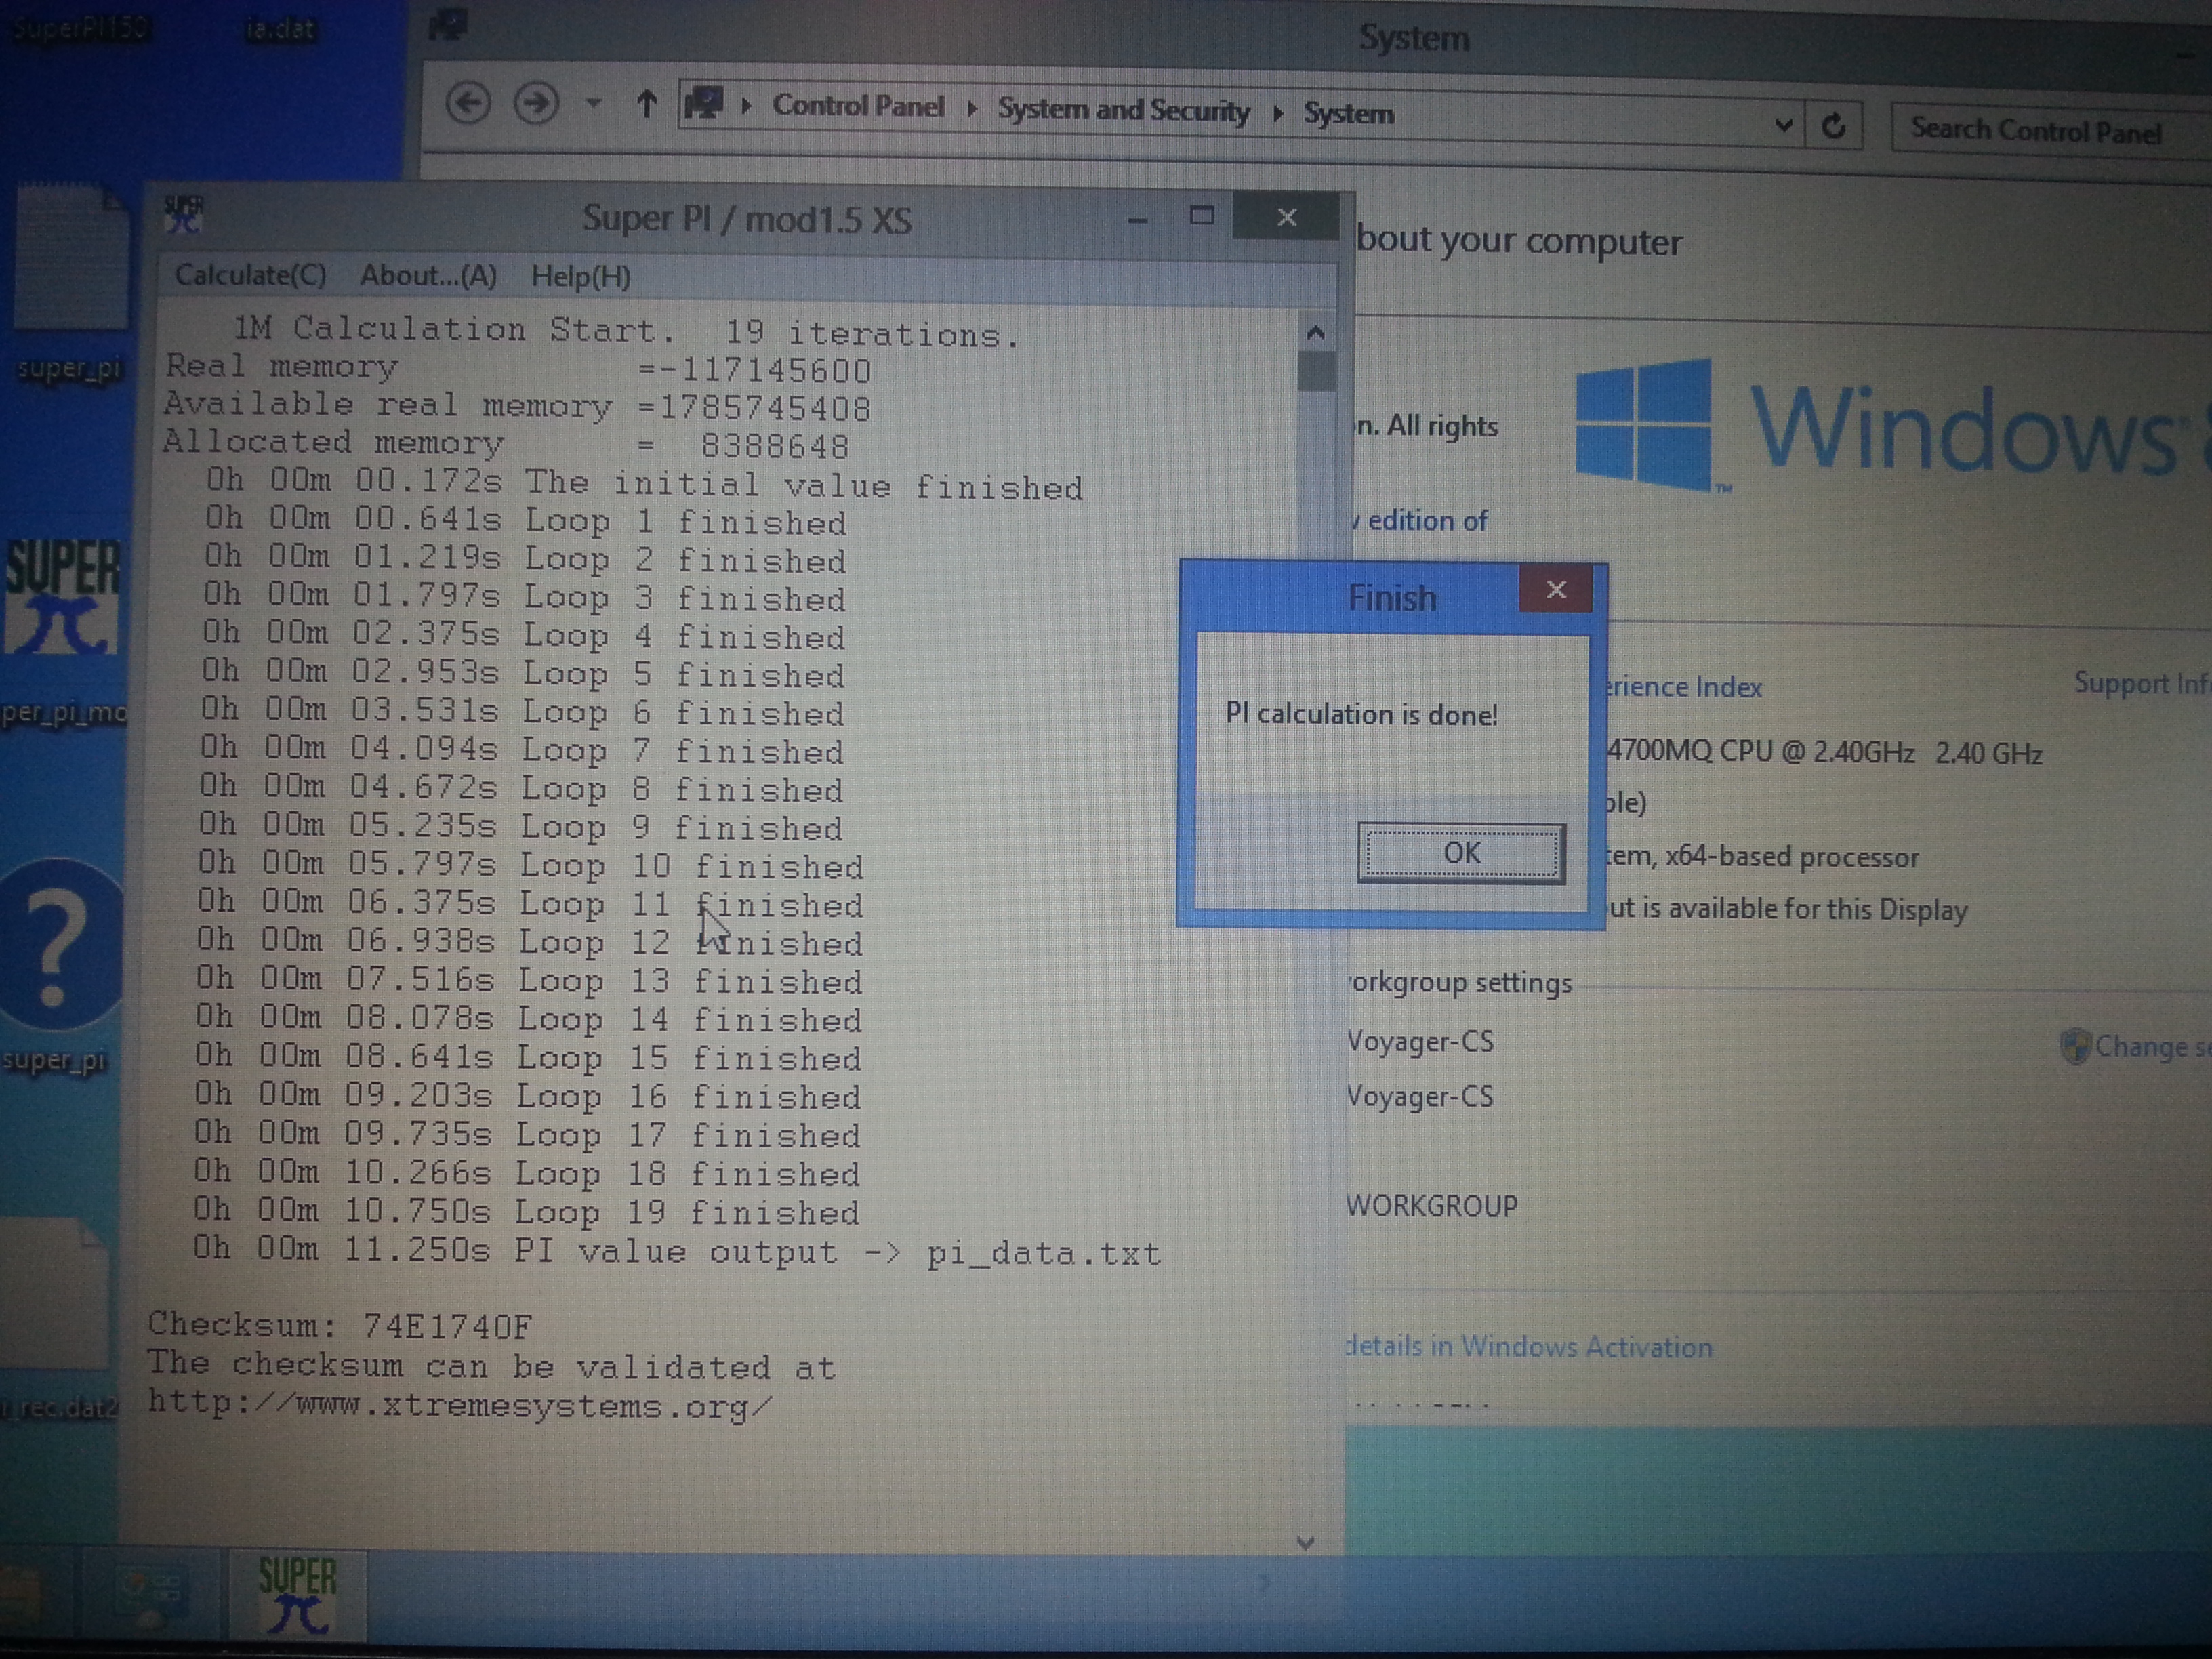This screenshot has width=2212, height=1659.
Task: Click the Control Panel taskbar icon
Action: [x=150, y=1594]
